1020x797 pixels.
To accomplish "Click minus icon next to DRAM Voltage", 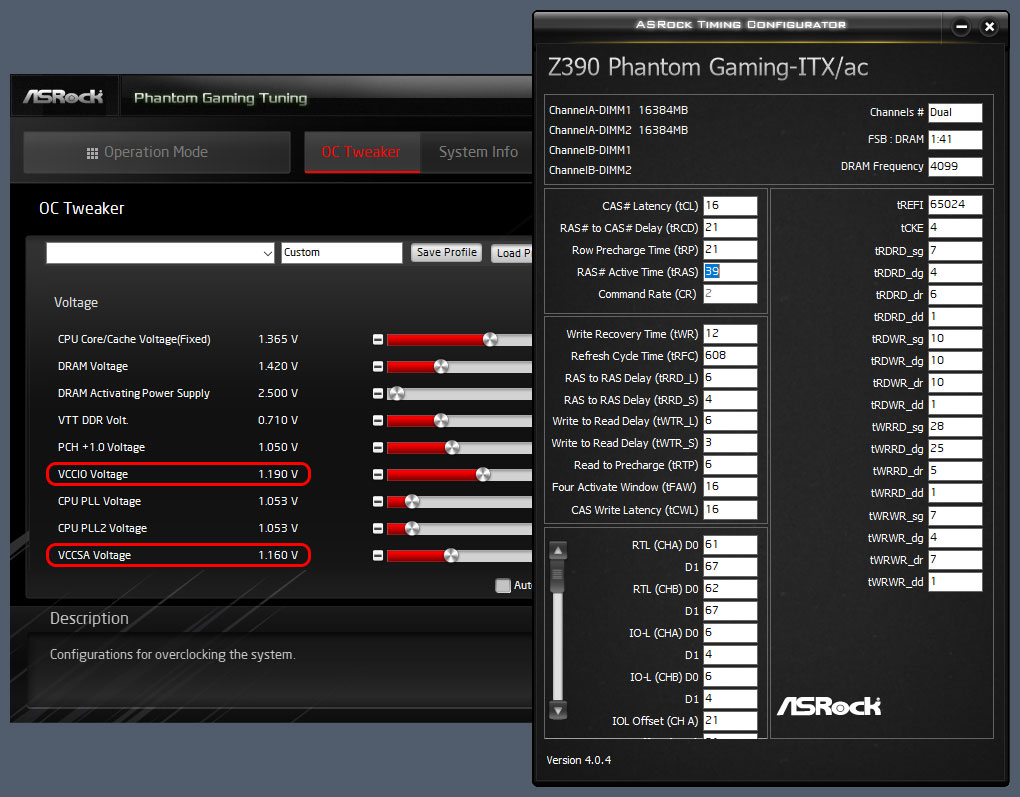I will coord(377,366).
